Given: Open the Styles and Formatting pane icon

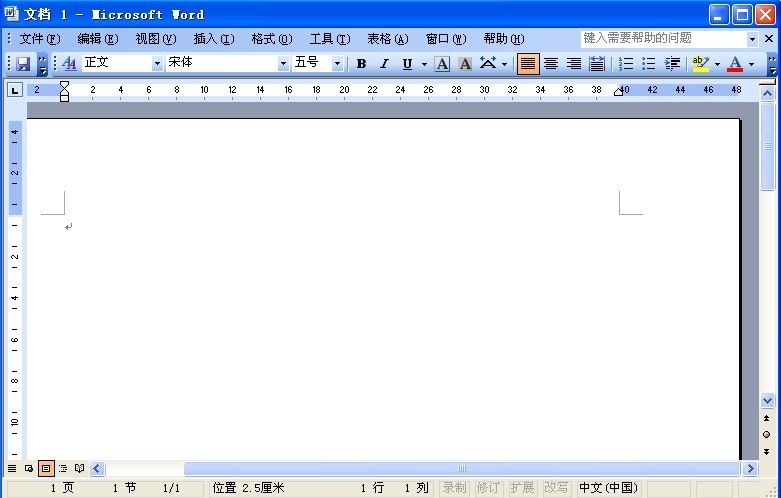Looking at the screenshot, I should 70,63.
